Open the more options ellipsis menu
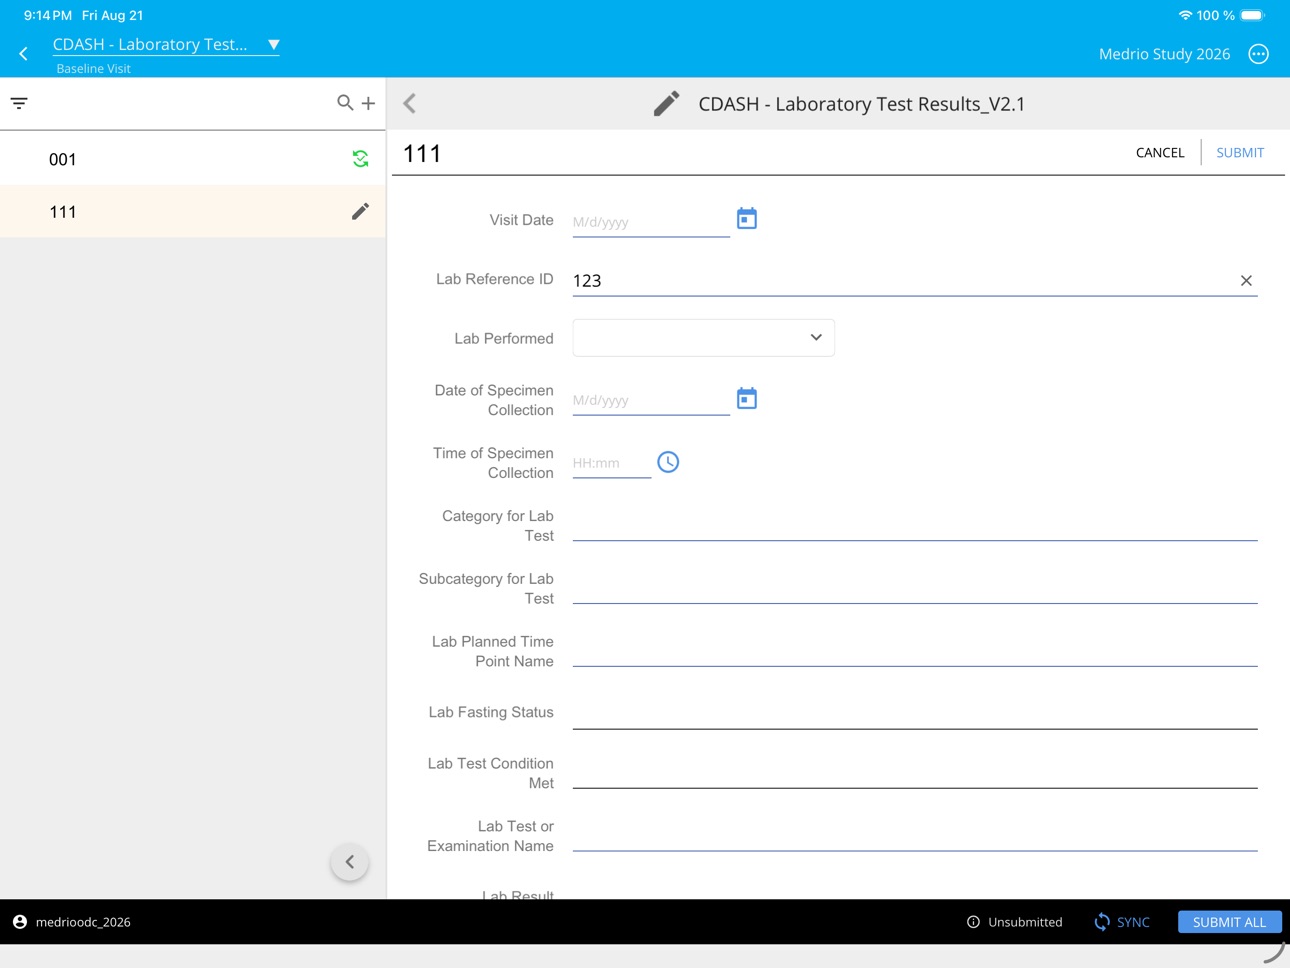 pyautogui.click(x=1258, y=54)
